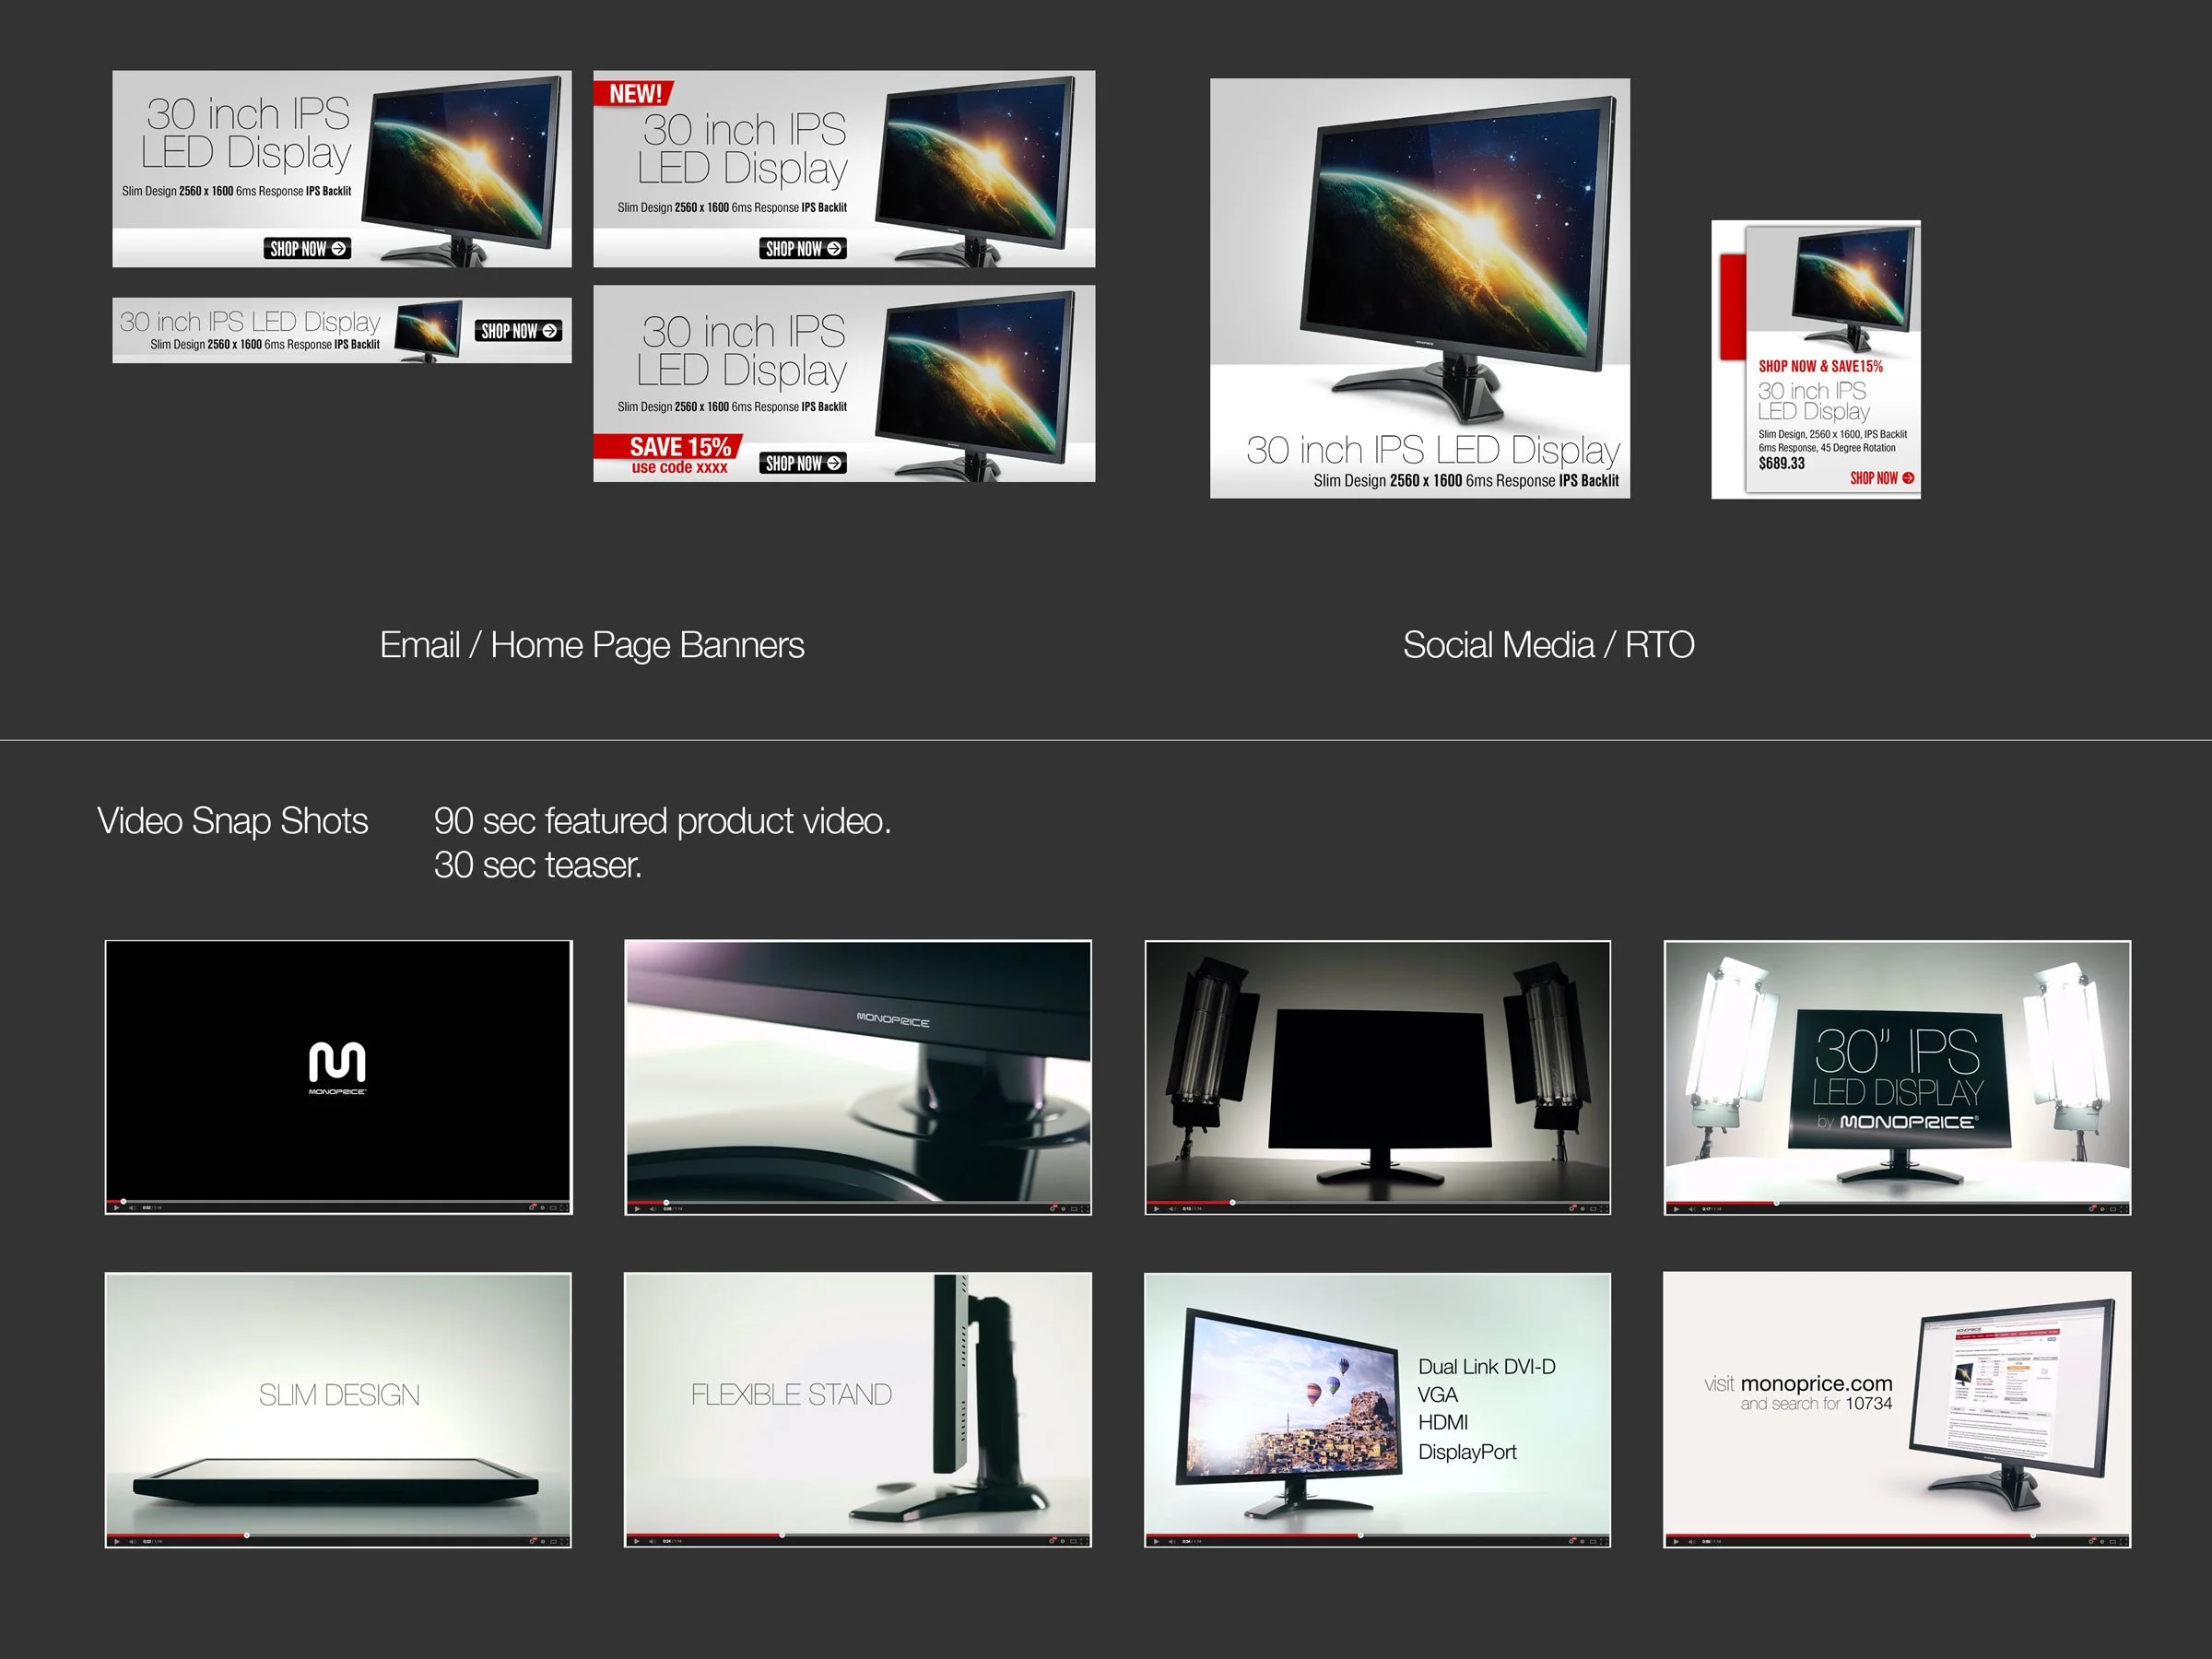Image resolution: width=2212 pixels, height=1659 pixels.
Task: Click progress scrubber on SLIM DESIGN video
Action: click(246, 1535)
